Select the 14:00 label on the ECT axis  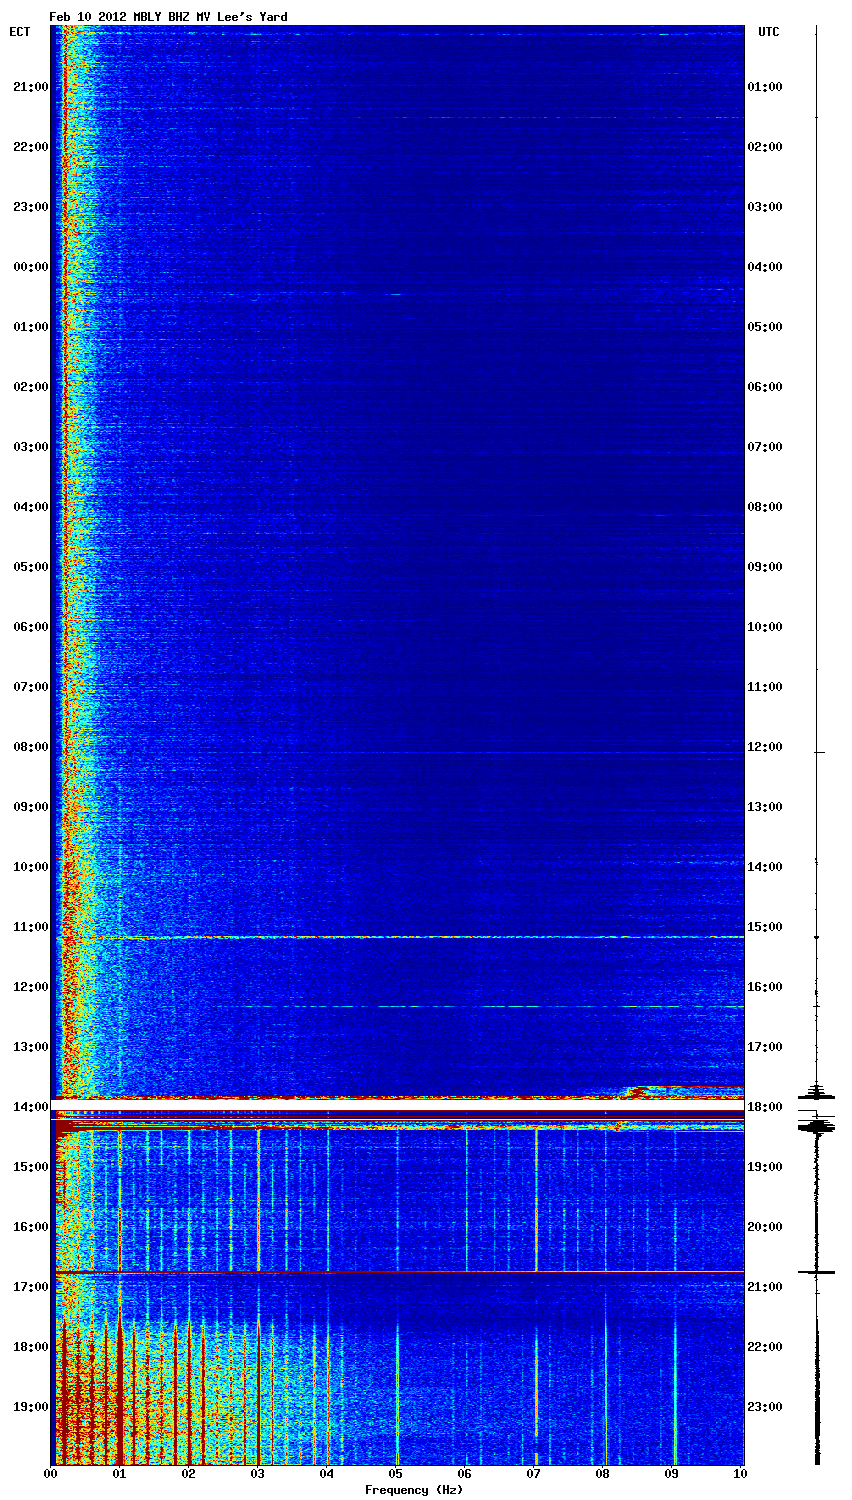[x=30, y=1107]
